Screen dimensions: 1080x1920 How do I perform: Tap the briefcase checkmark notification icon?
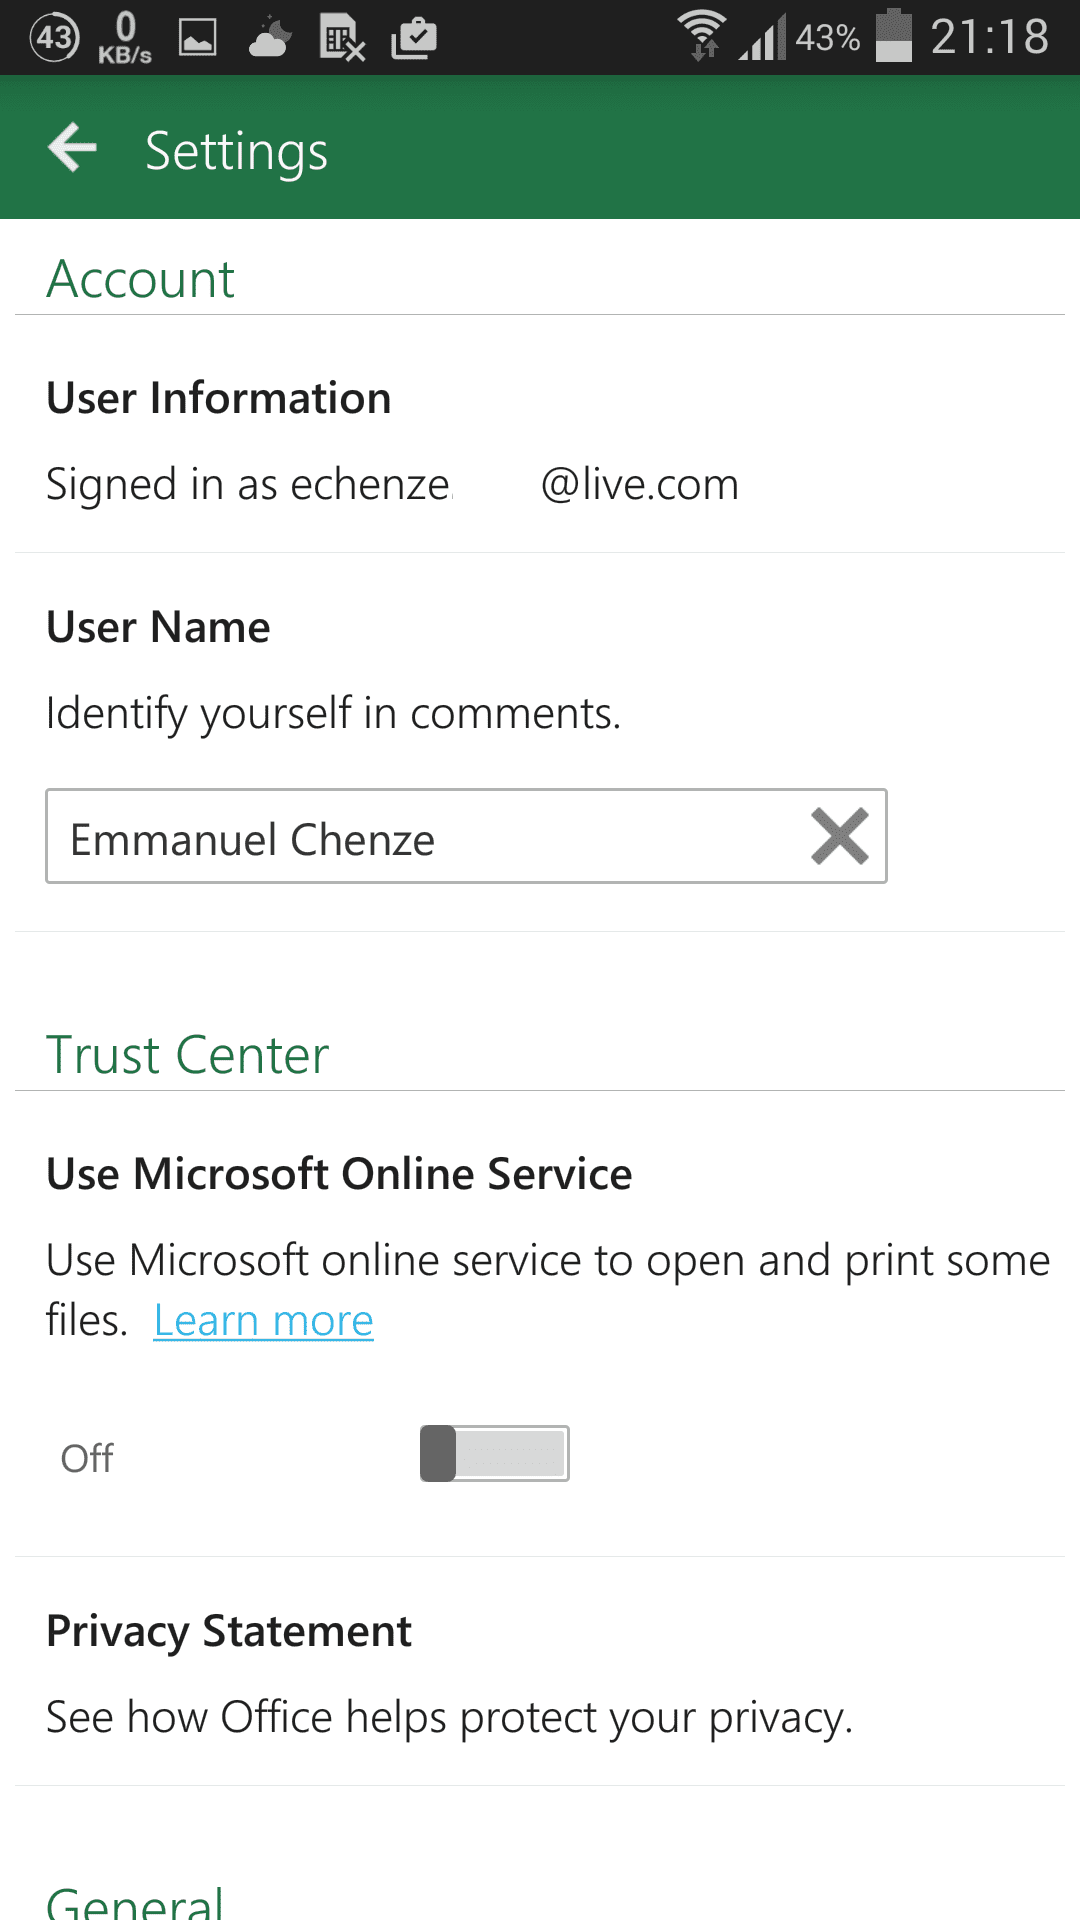pyautogui.click(x=414, y=38)
